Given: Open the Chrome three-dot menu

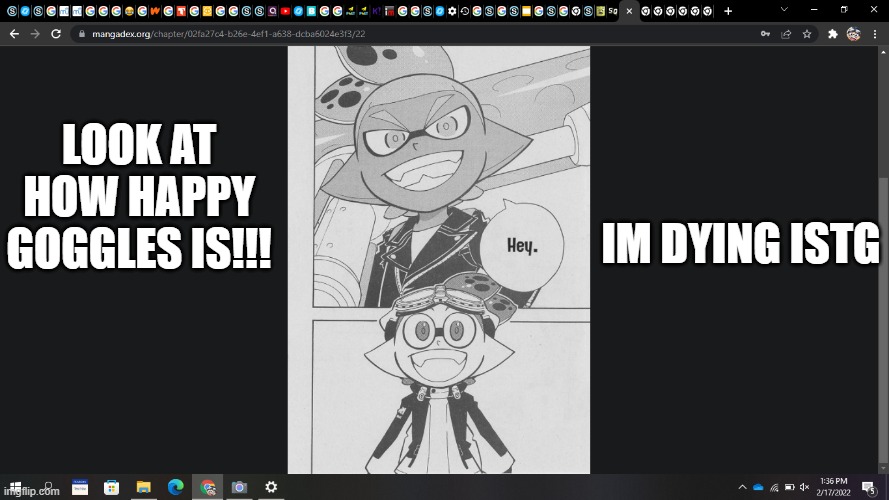Looking at the screenshot, I should tap(875, 34).
